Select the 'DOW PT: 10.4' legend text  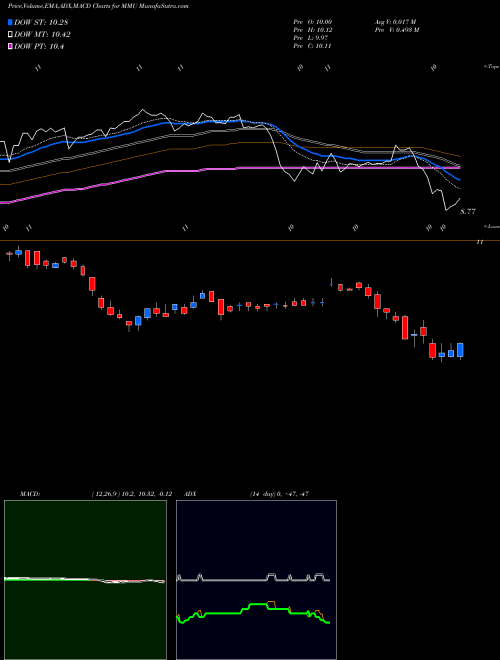tap(39, 47)
